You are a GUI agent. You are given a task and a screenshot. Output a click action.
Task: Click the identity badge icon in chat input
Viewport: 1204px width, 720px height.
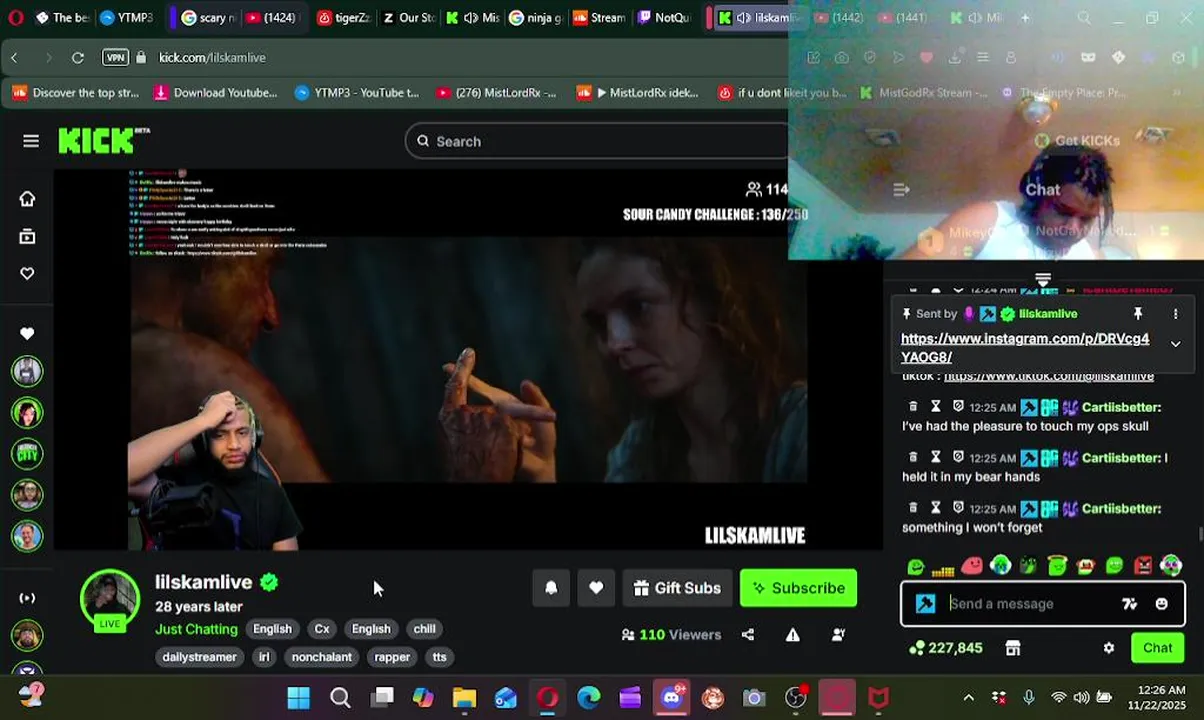[926, 604]
